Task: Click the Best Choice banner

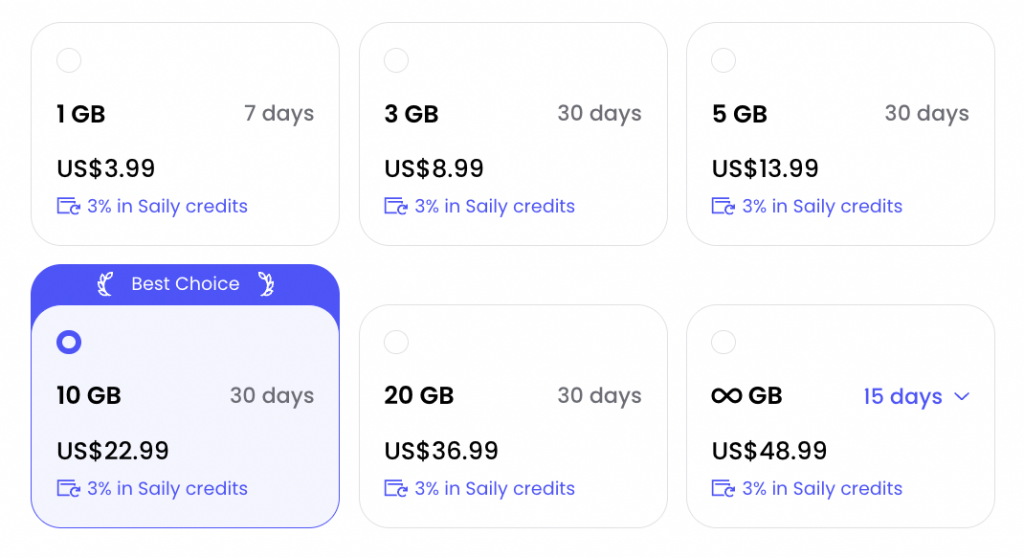Action: point(185,284)
